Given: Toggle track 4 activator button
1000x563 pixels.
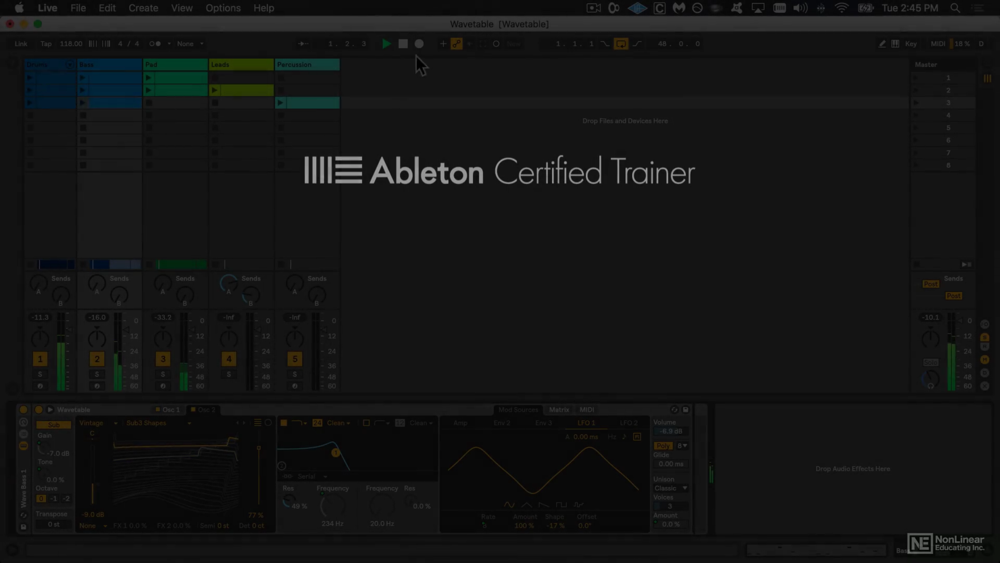Looking at the screenshot, I should coord(228,359).
